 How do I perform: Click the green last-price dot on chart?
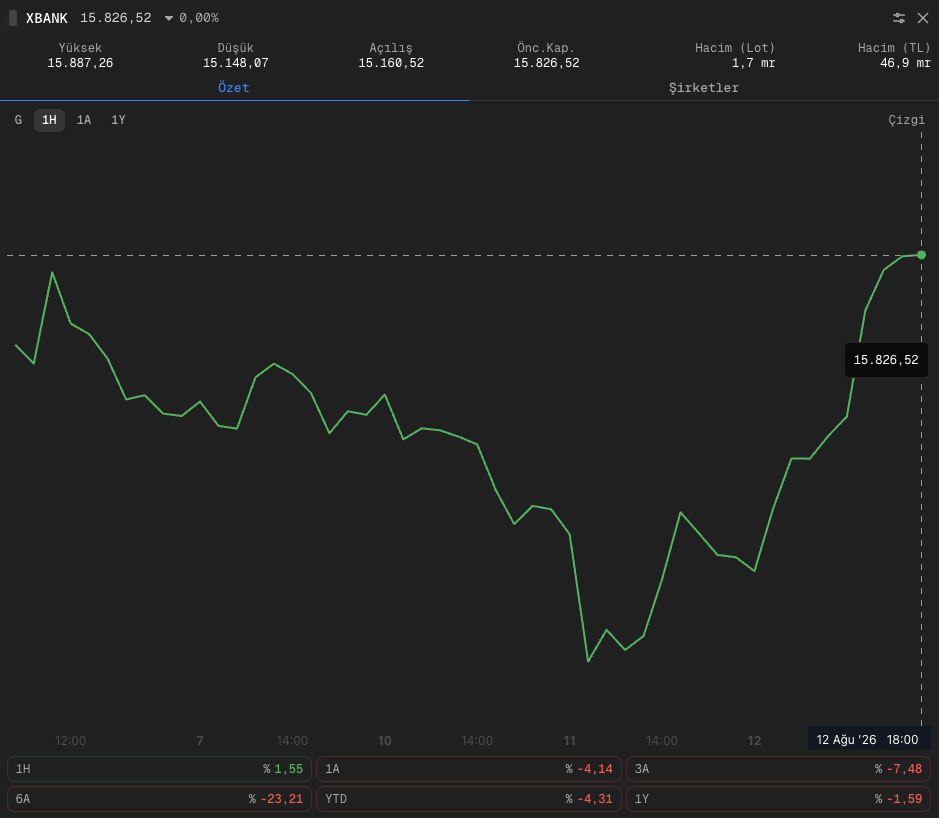point(921,255)
